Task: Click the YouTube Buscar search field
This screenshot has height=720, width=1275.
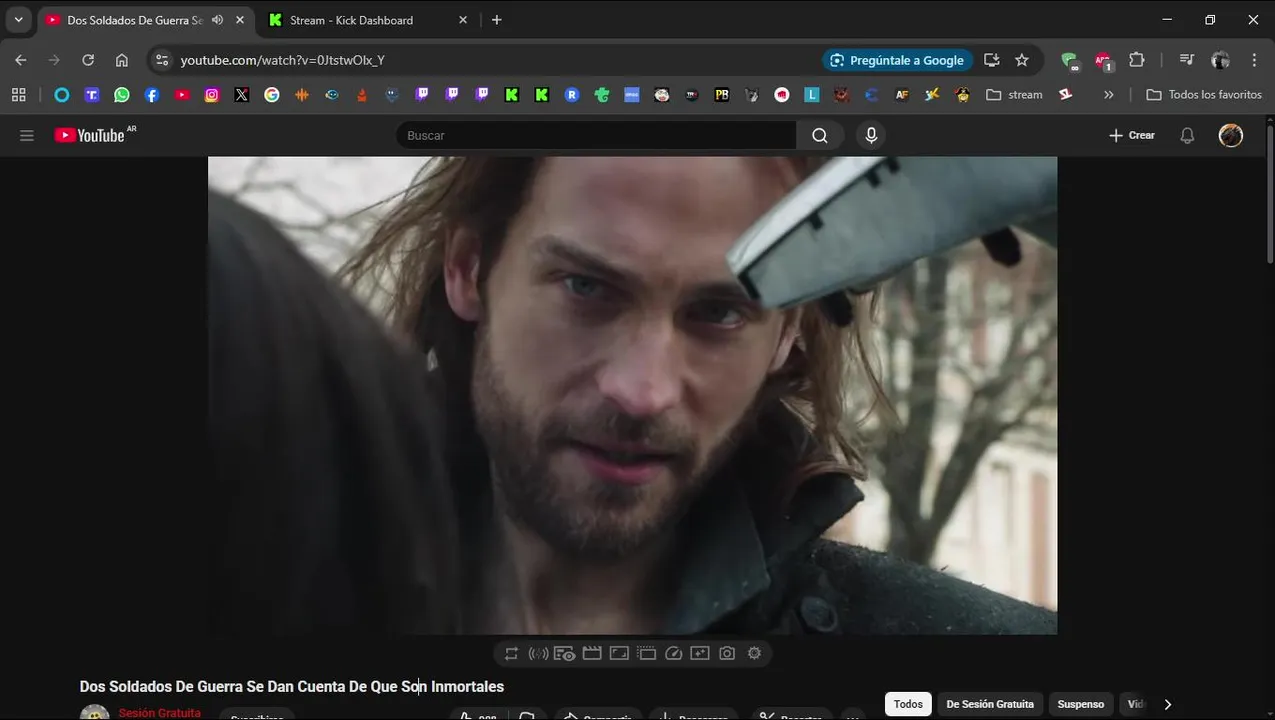Action: pos(596,135)
